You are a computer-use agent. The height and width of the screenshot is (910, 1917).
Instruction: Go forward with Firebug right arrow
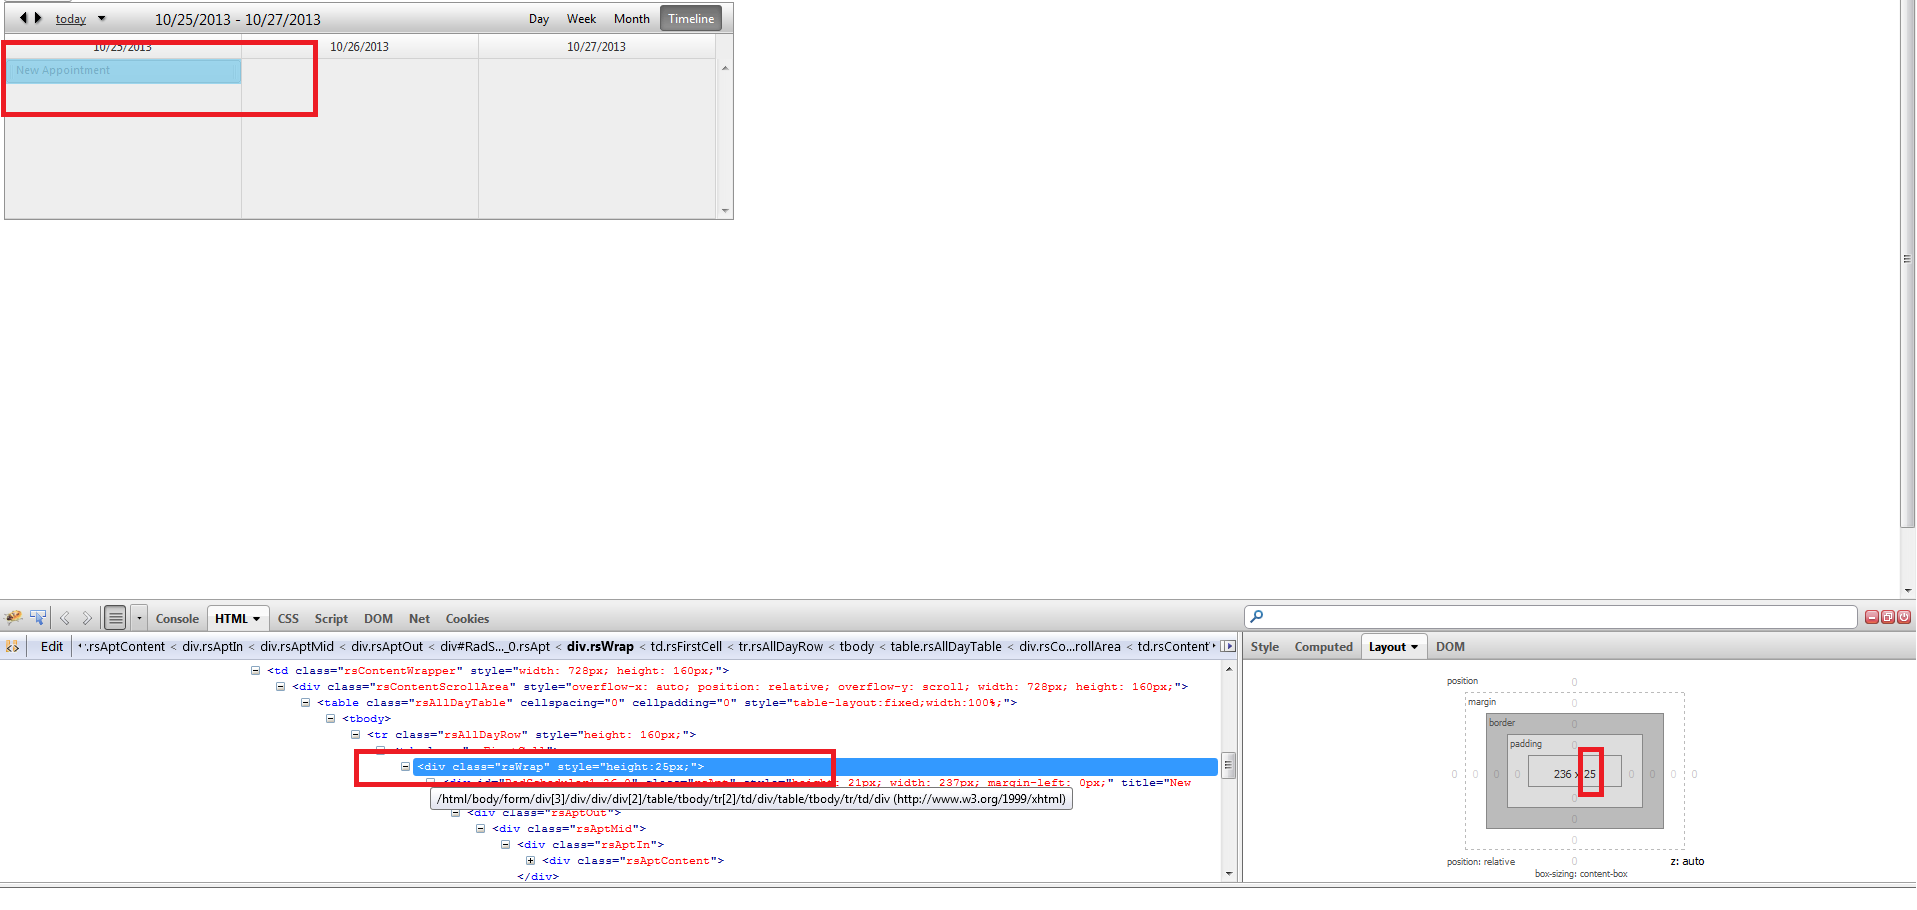tap(87, 618)
